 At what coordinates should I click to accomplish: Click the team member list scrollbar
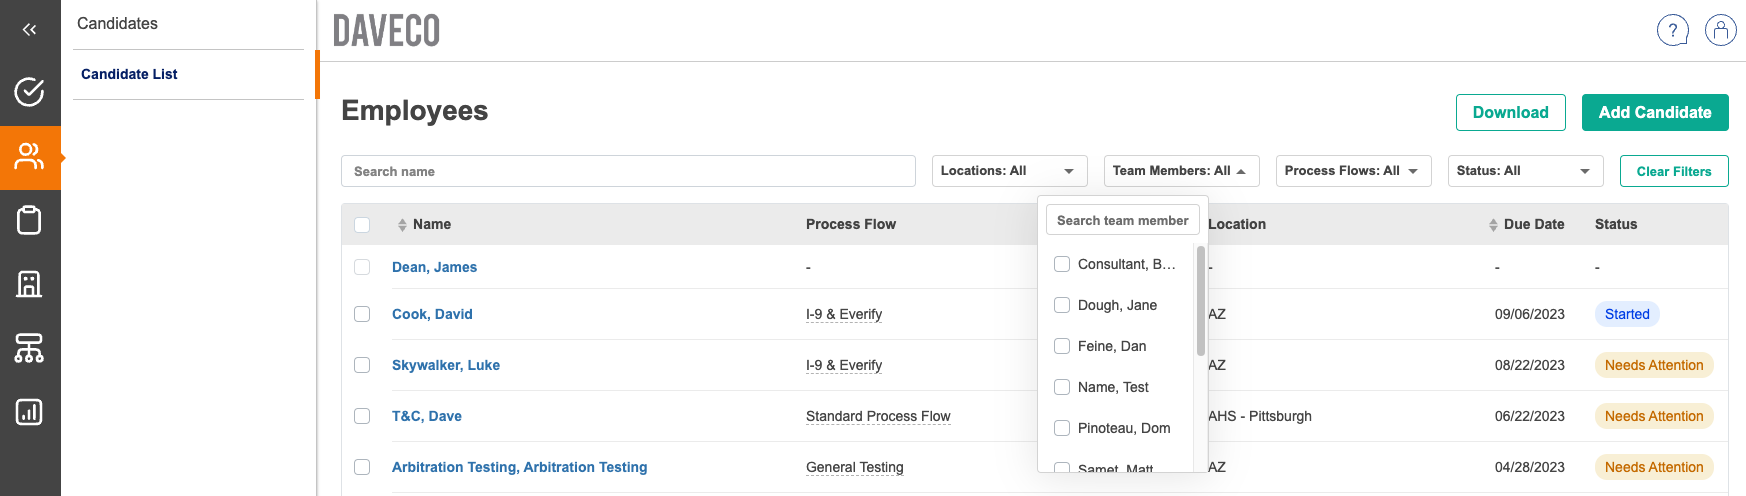pos(1200,301)
